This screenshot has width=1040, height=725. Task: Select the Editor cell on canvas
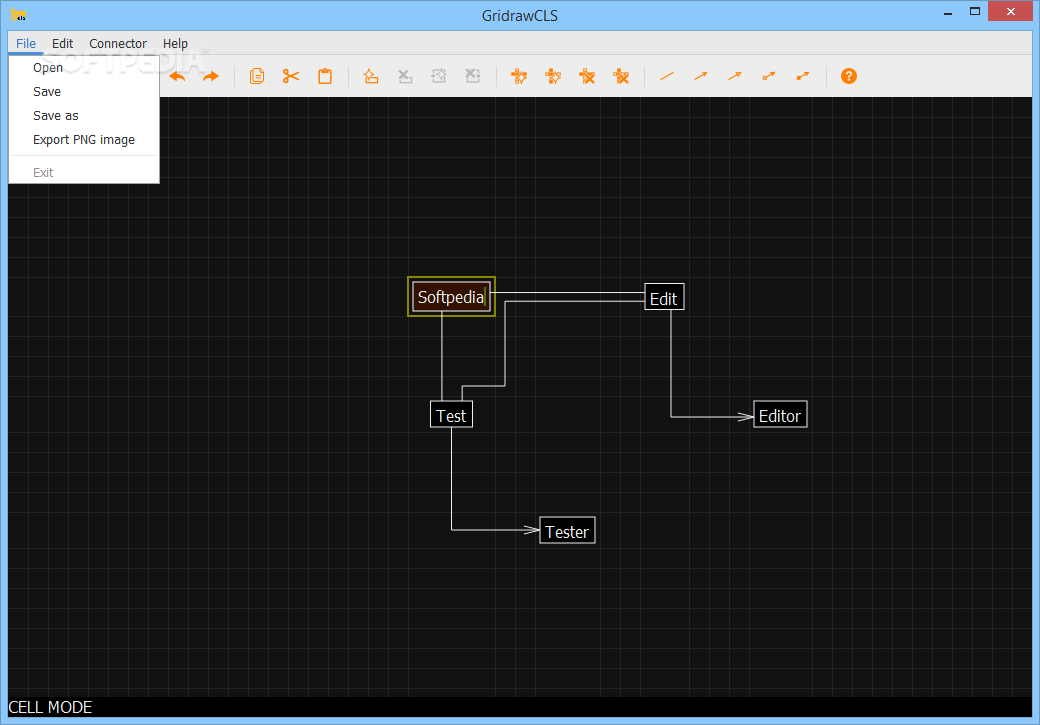780,415
